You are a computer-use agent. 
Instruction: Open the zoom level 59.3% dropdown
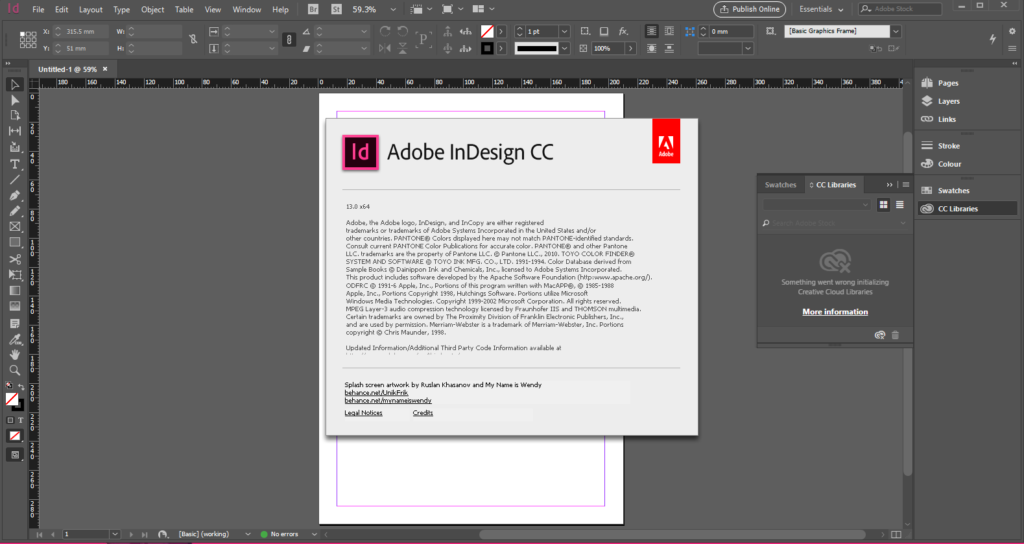click(392, 10)
